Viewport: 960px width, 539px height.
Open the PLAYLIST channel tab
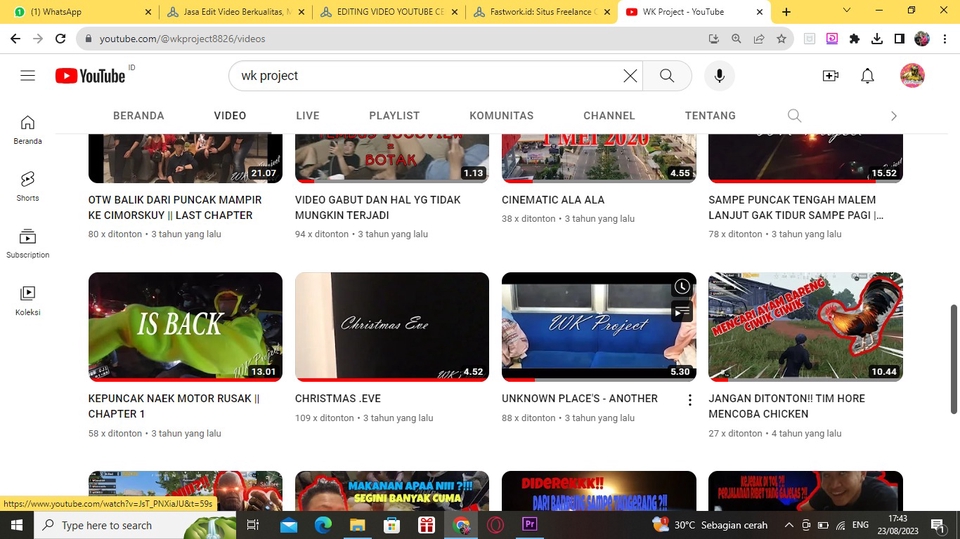pyautogui.click(x=394, y=115)
